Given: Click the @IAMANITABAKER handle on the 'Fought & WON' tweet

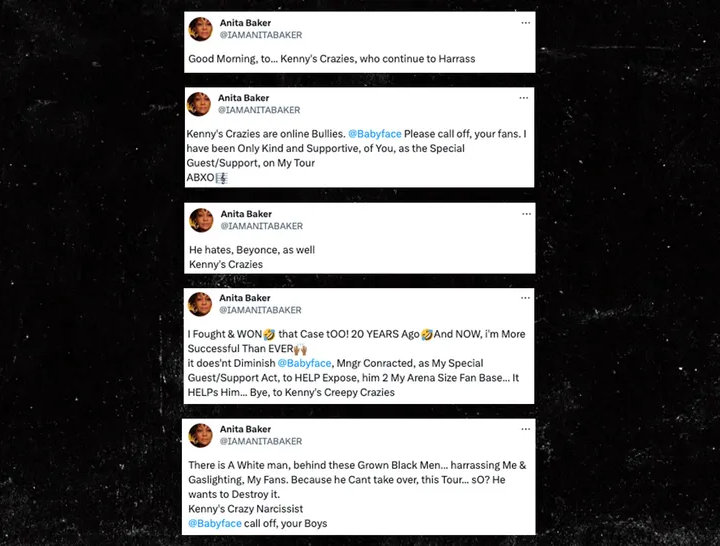Looking at the screenshot, I should coord(260,310).
